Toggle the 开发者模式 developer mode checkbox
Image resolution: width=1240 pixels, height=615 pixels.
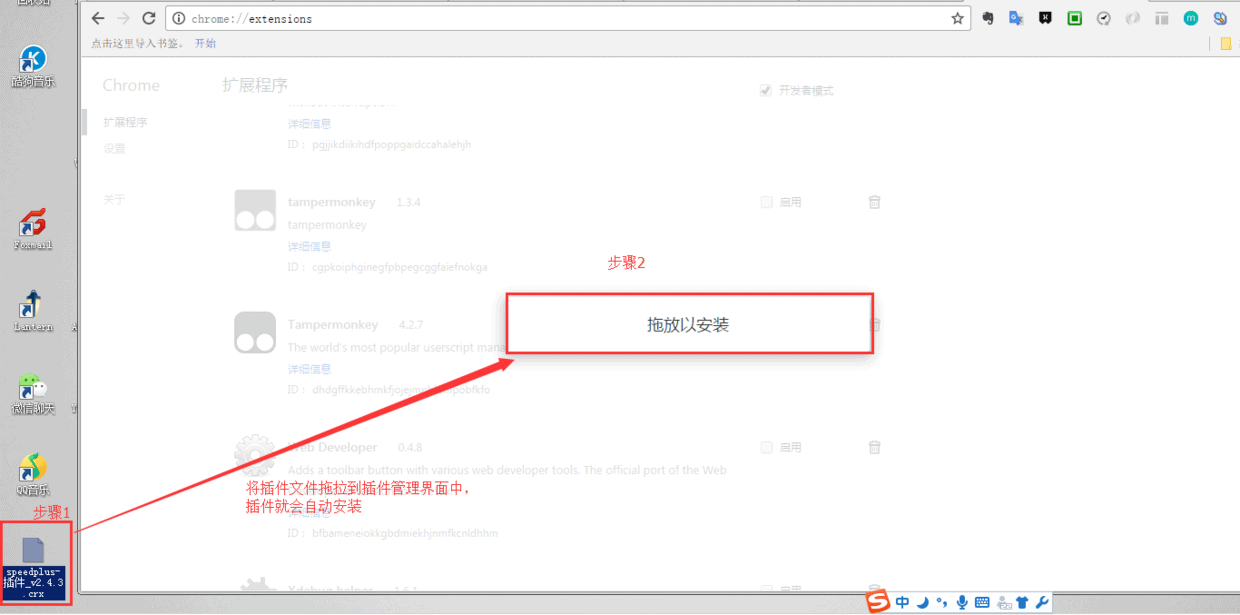click(766, 90)
